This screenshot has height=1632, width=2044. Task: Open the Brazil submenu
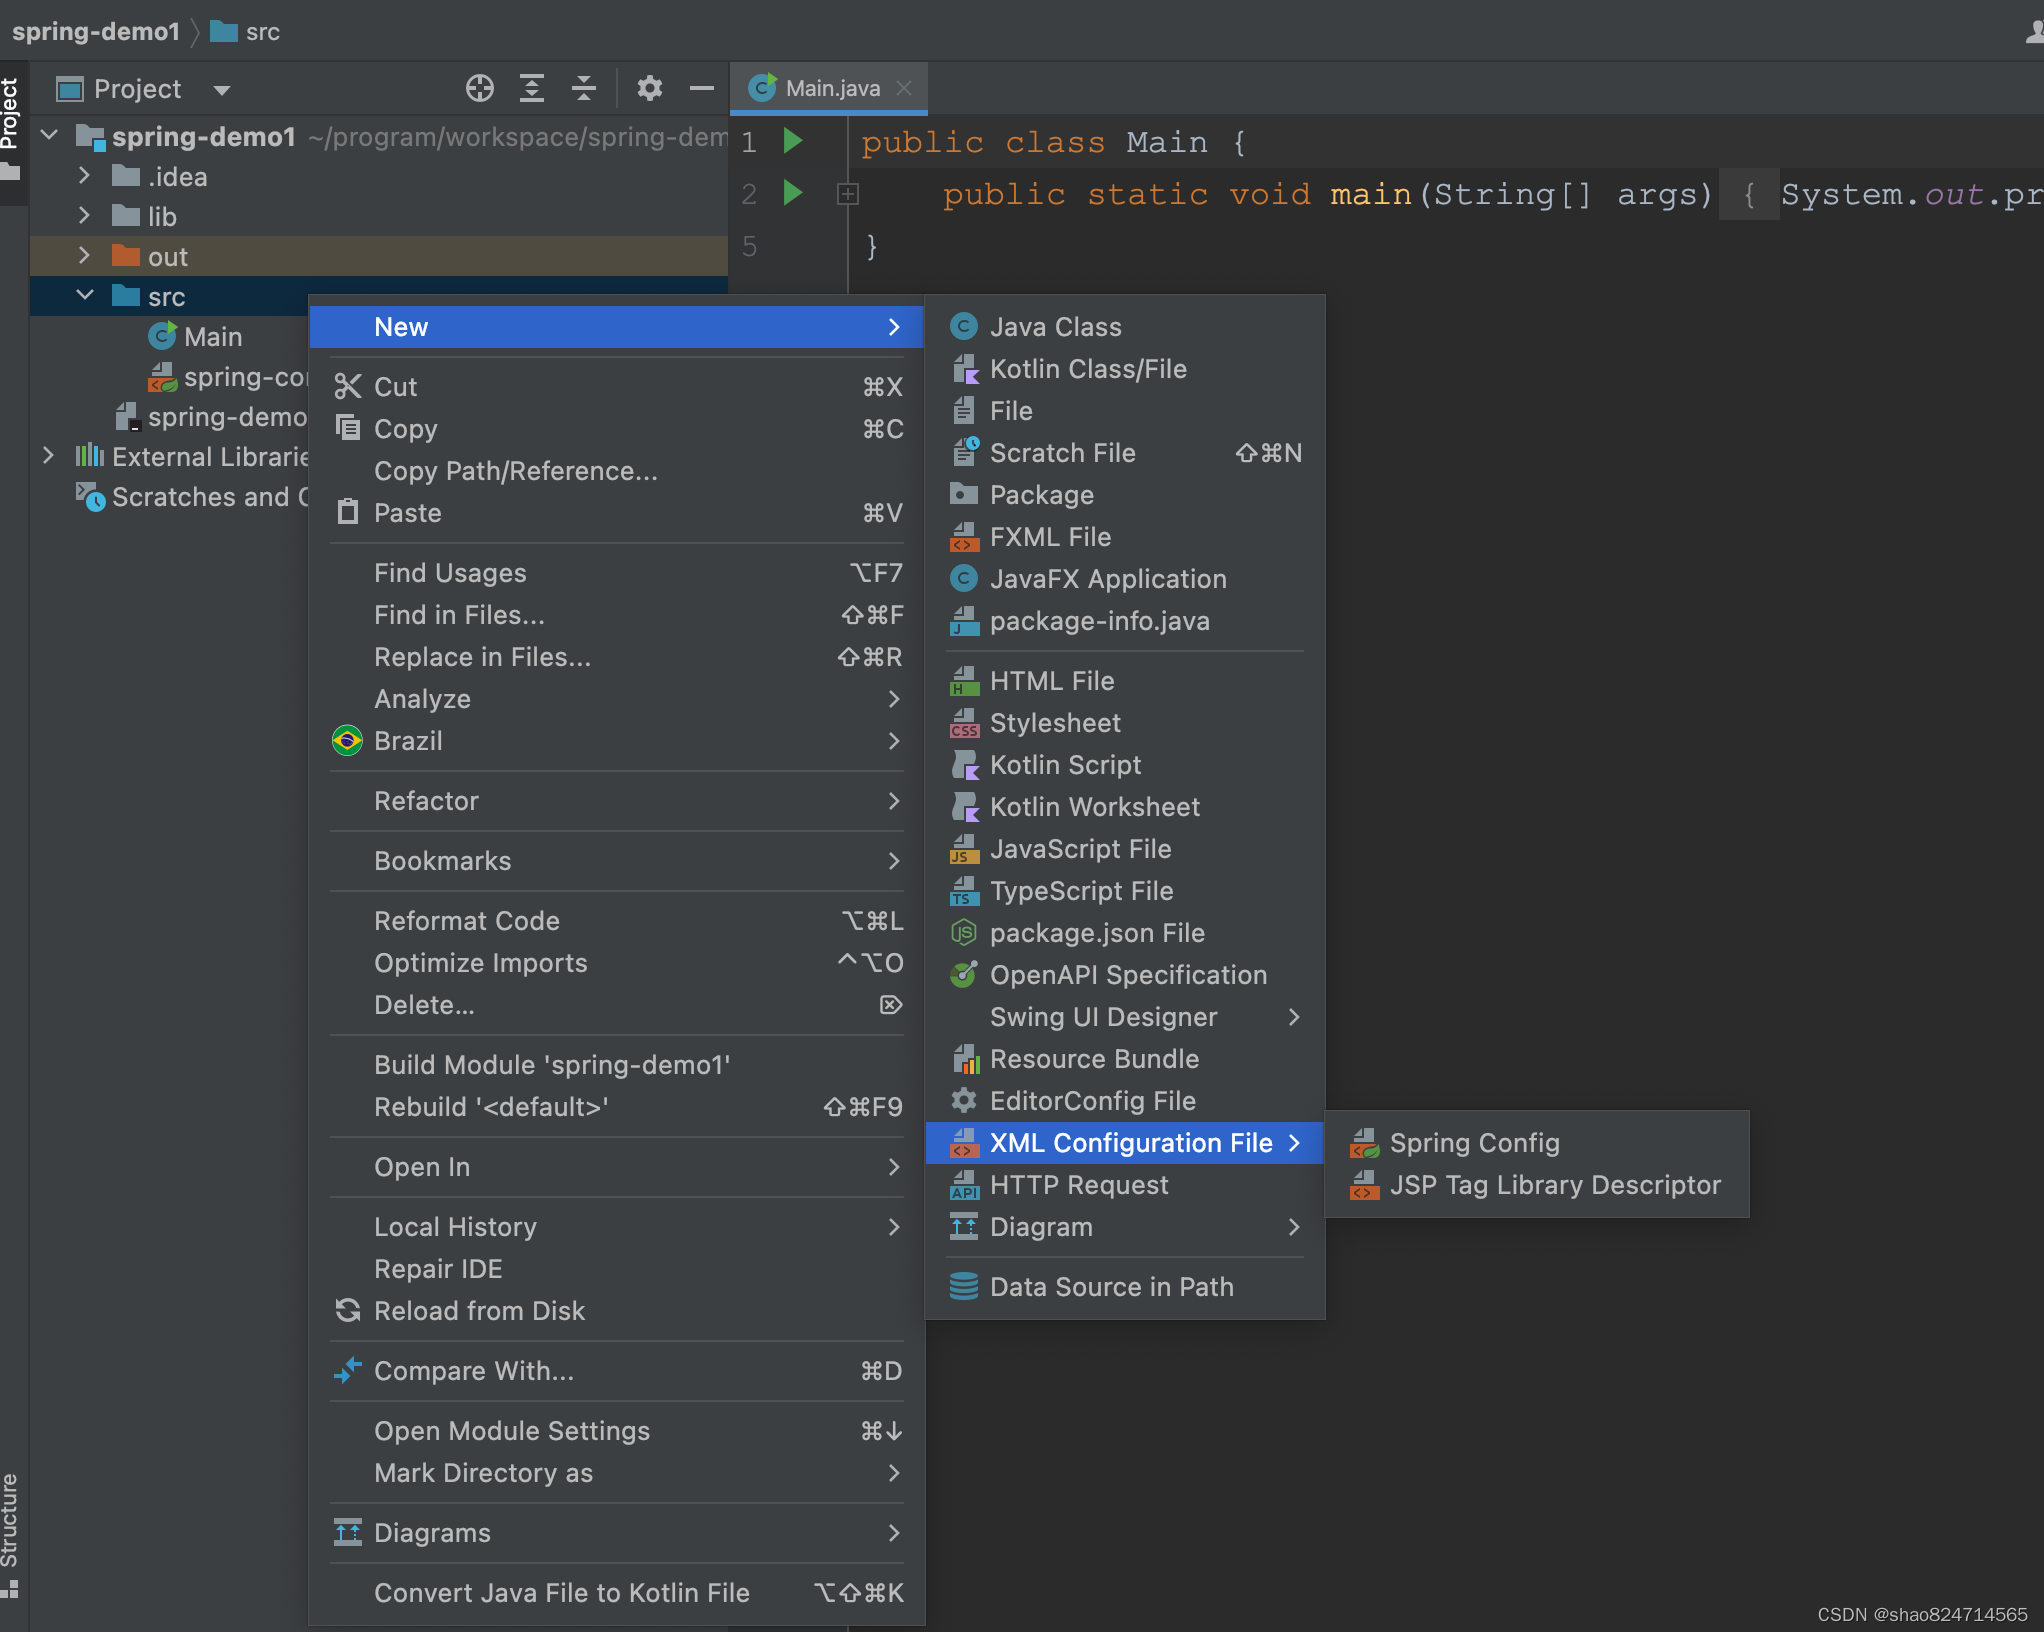pos(616,741)
